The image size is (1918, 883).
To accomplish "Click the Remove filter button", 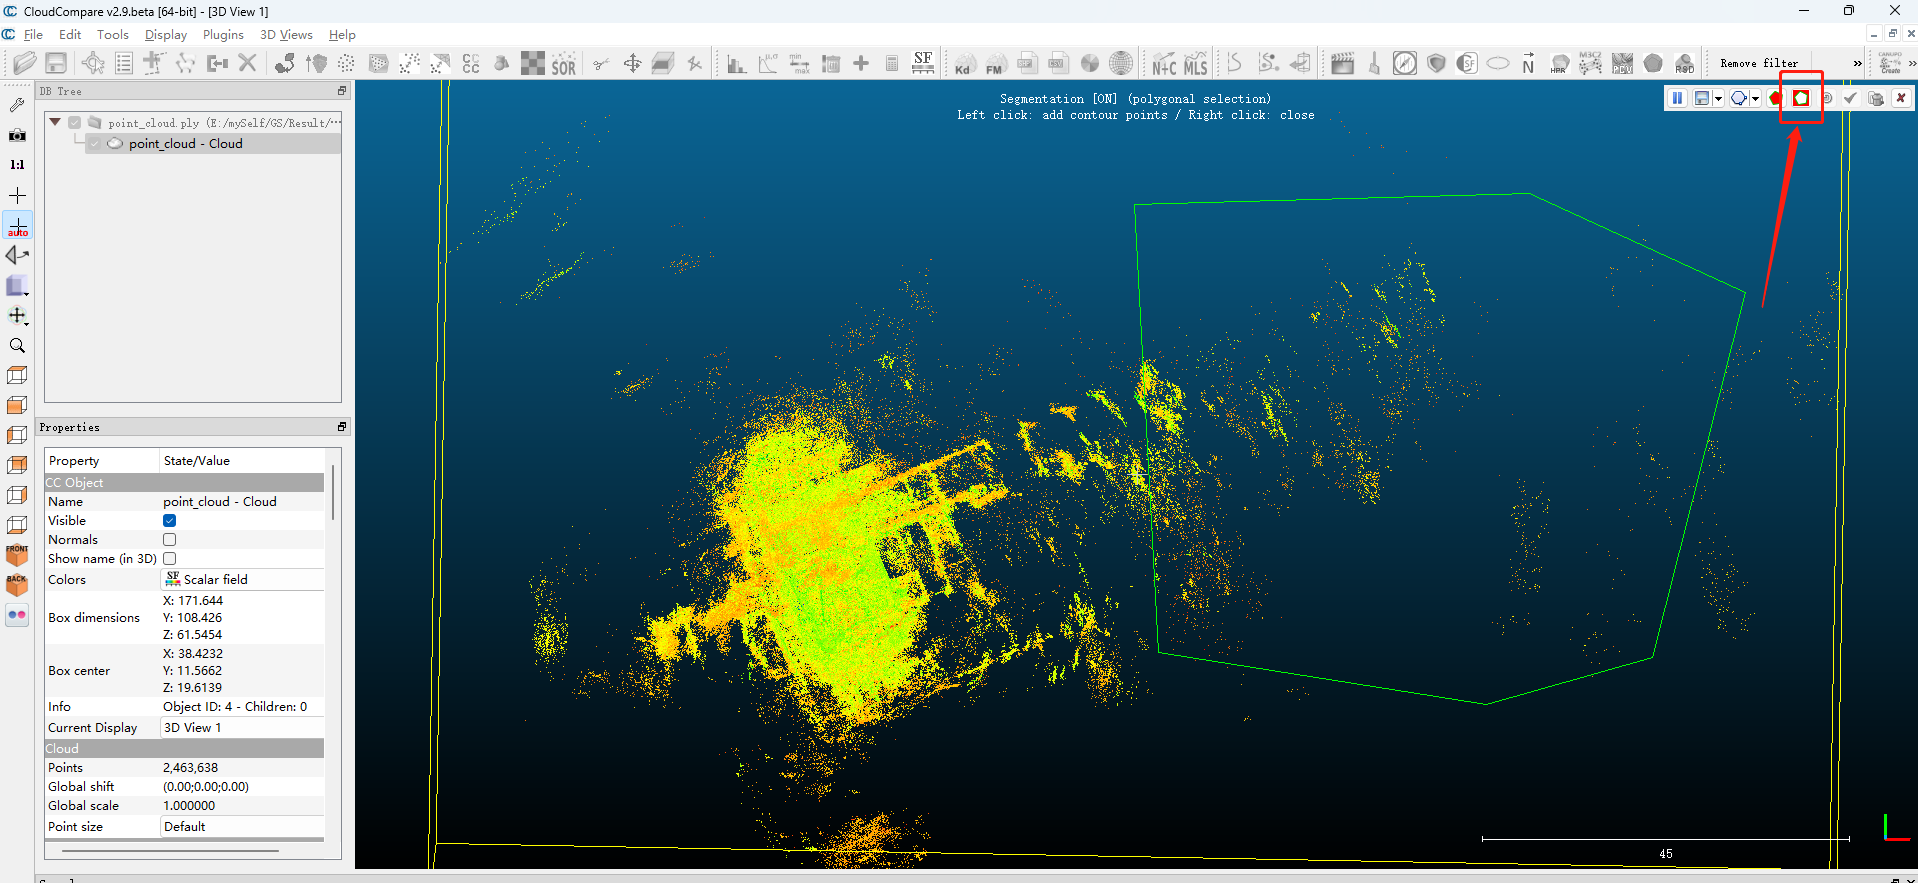I will tap(1758, 64).
